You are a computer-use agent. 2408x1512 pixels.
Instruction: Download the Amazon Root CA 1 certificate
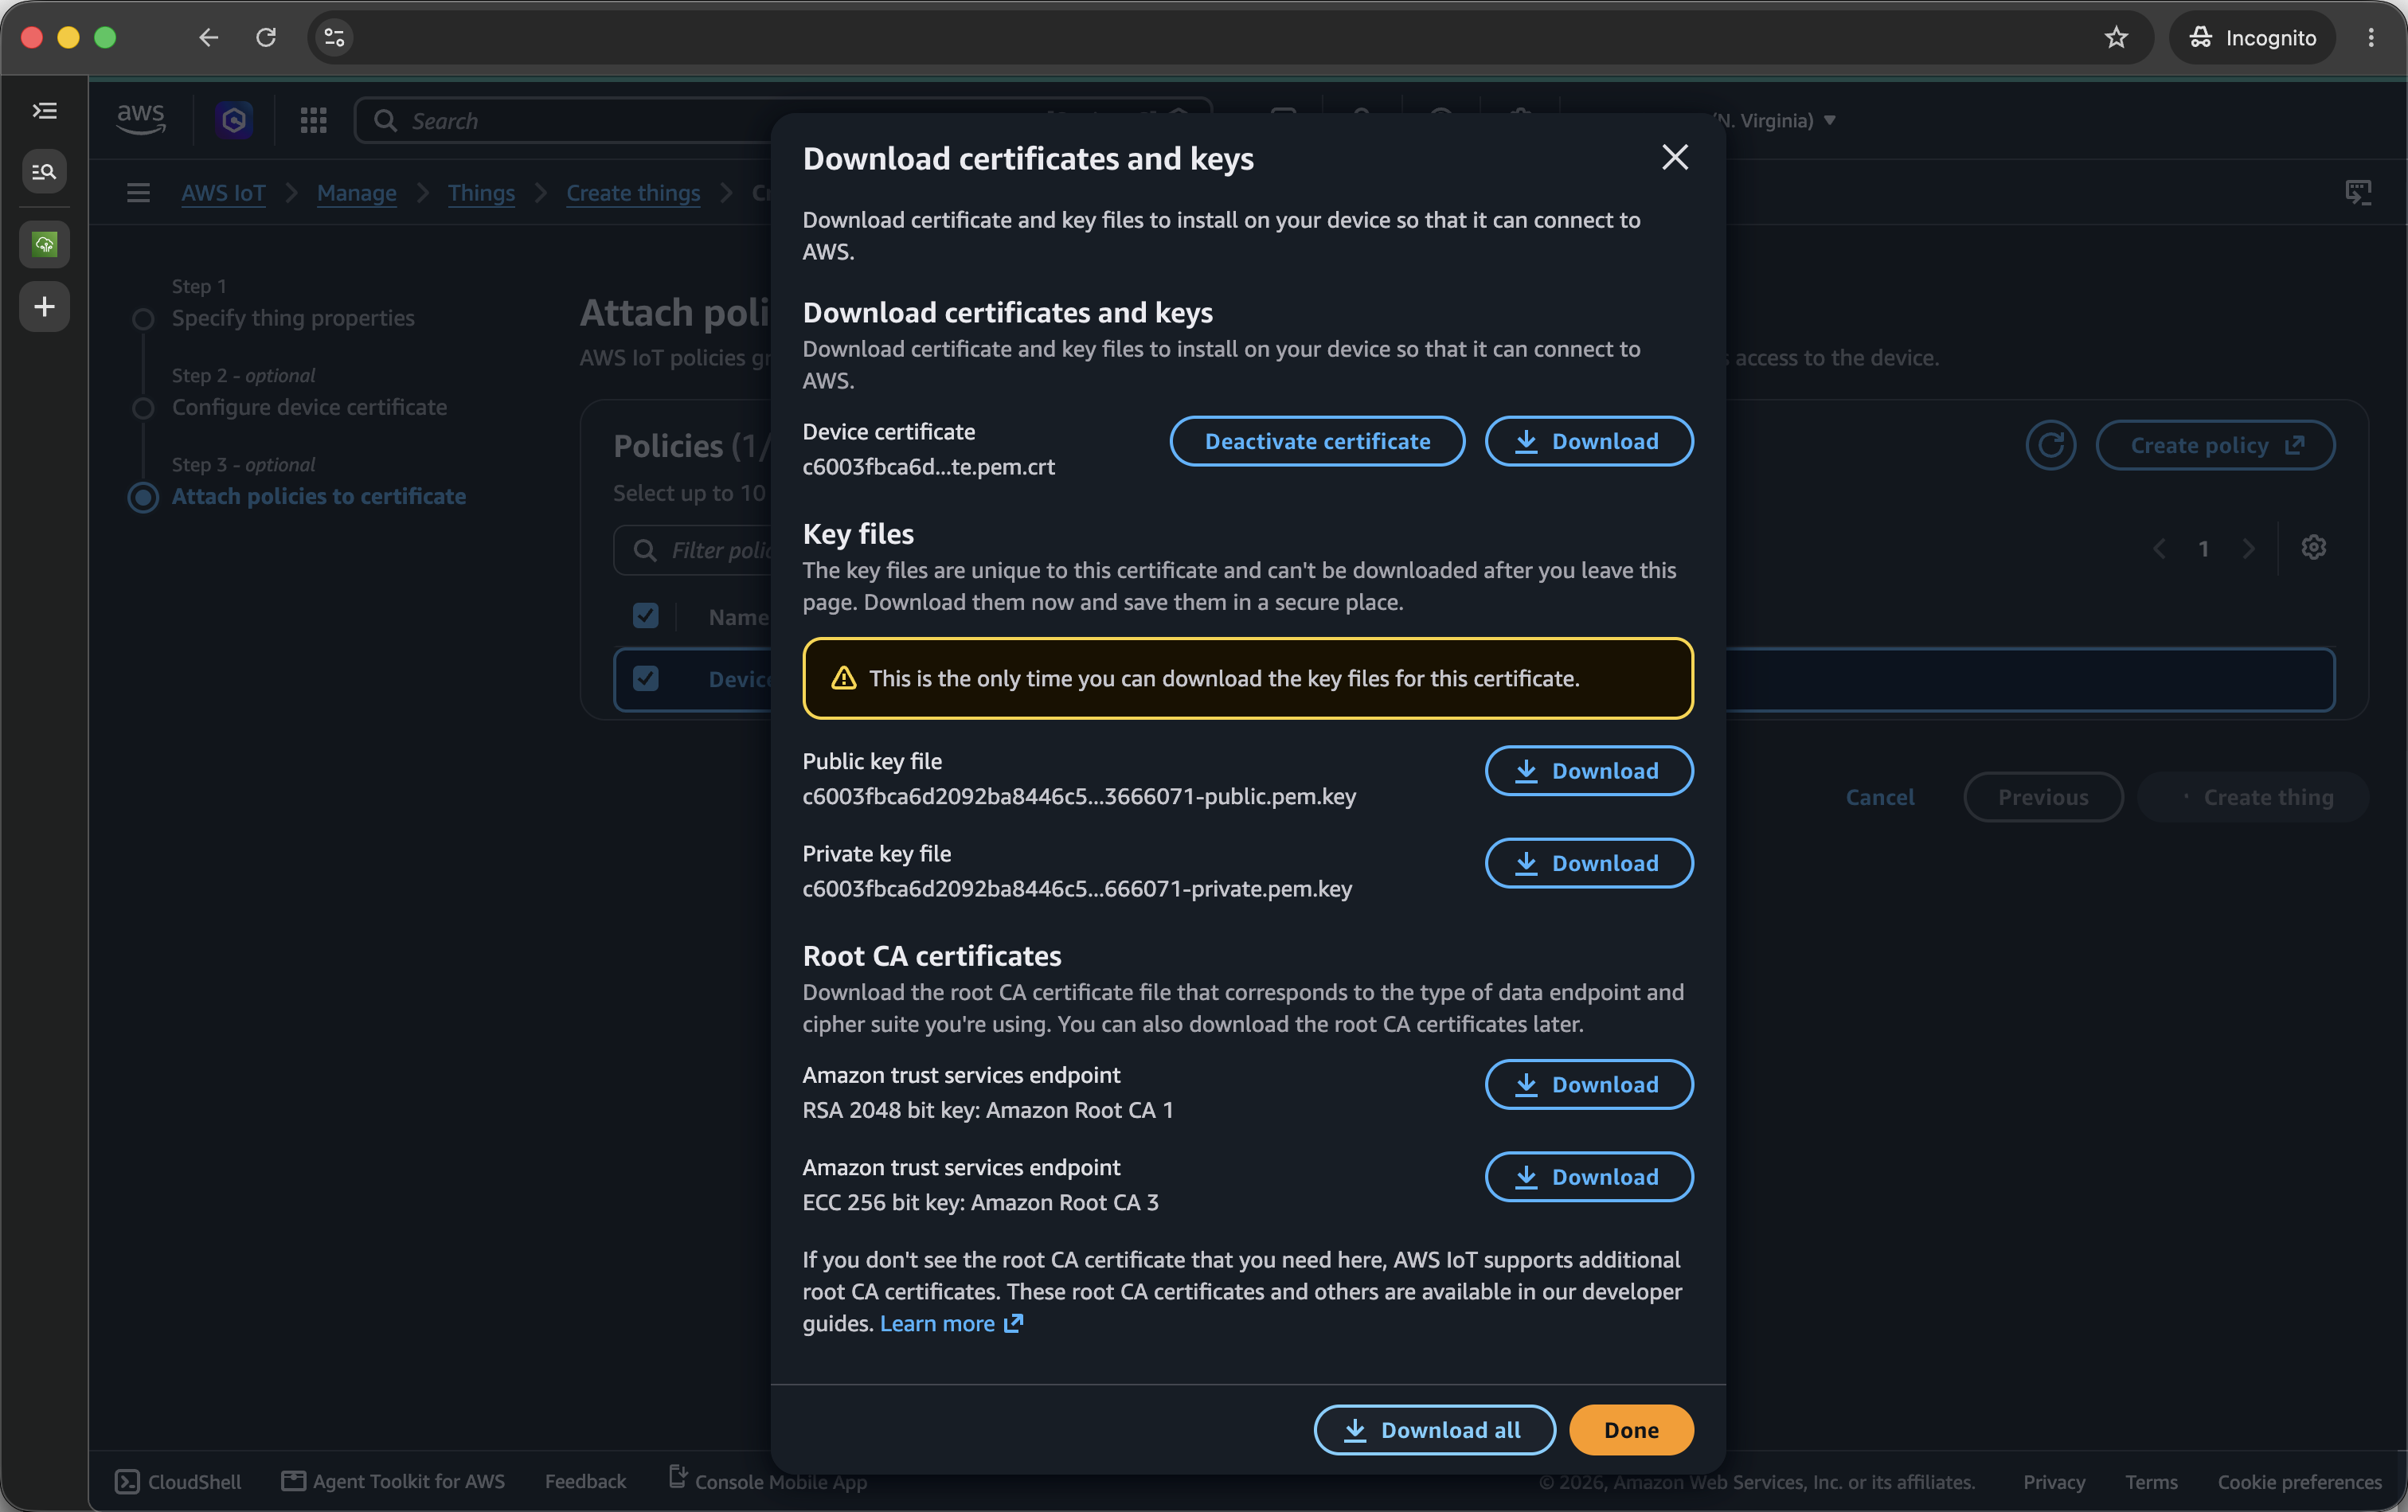click(1588, 1084)
